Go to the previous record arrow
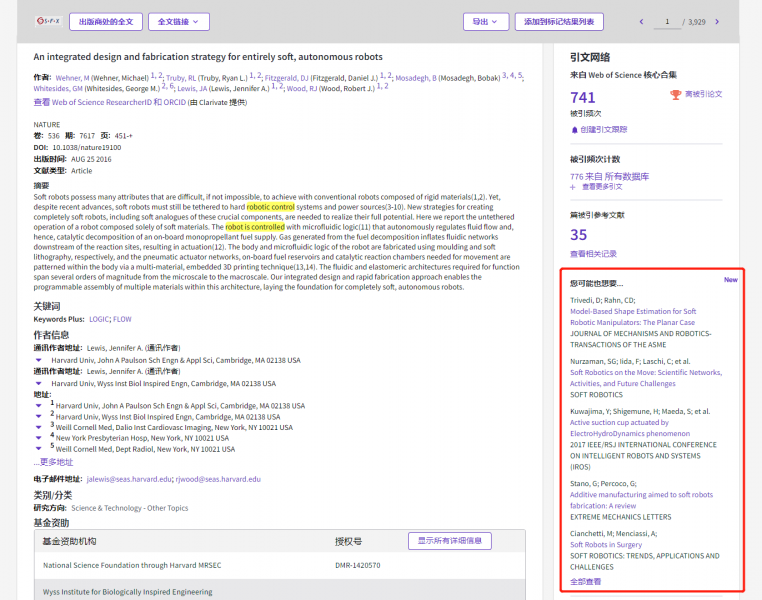 642,21
